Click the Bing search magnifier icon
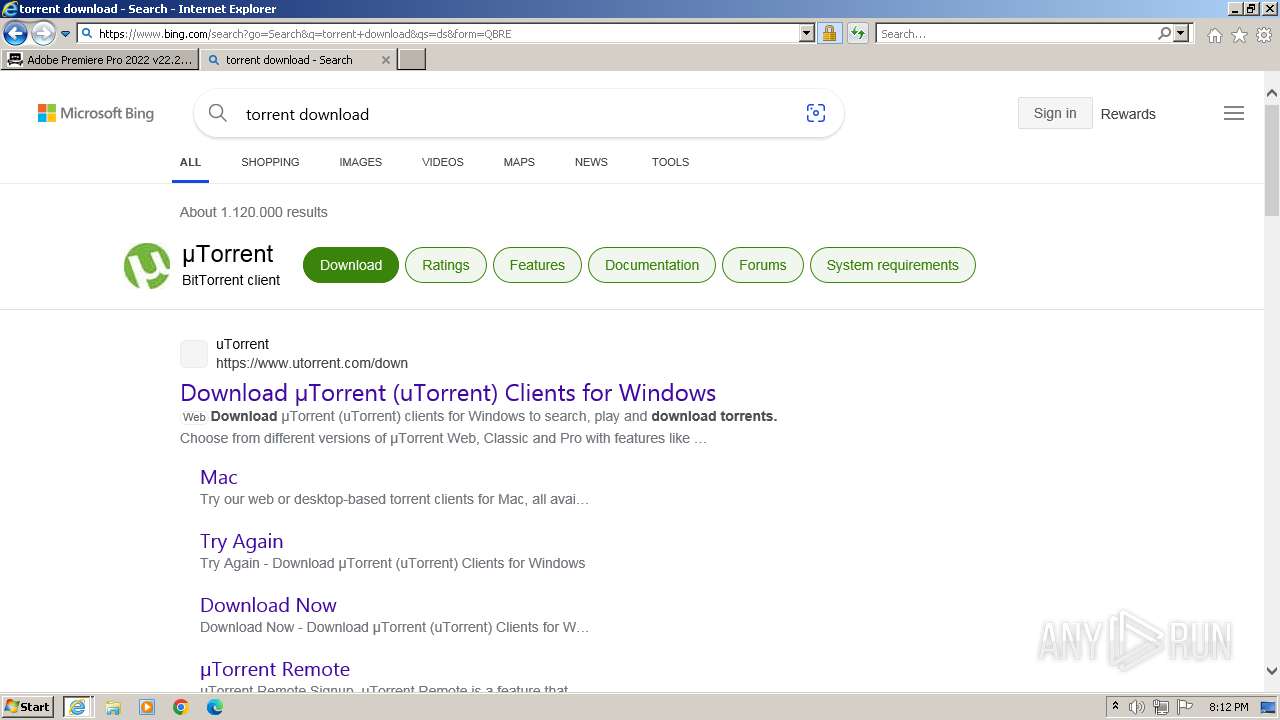 point(217,114)
